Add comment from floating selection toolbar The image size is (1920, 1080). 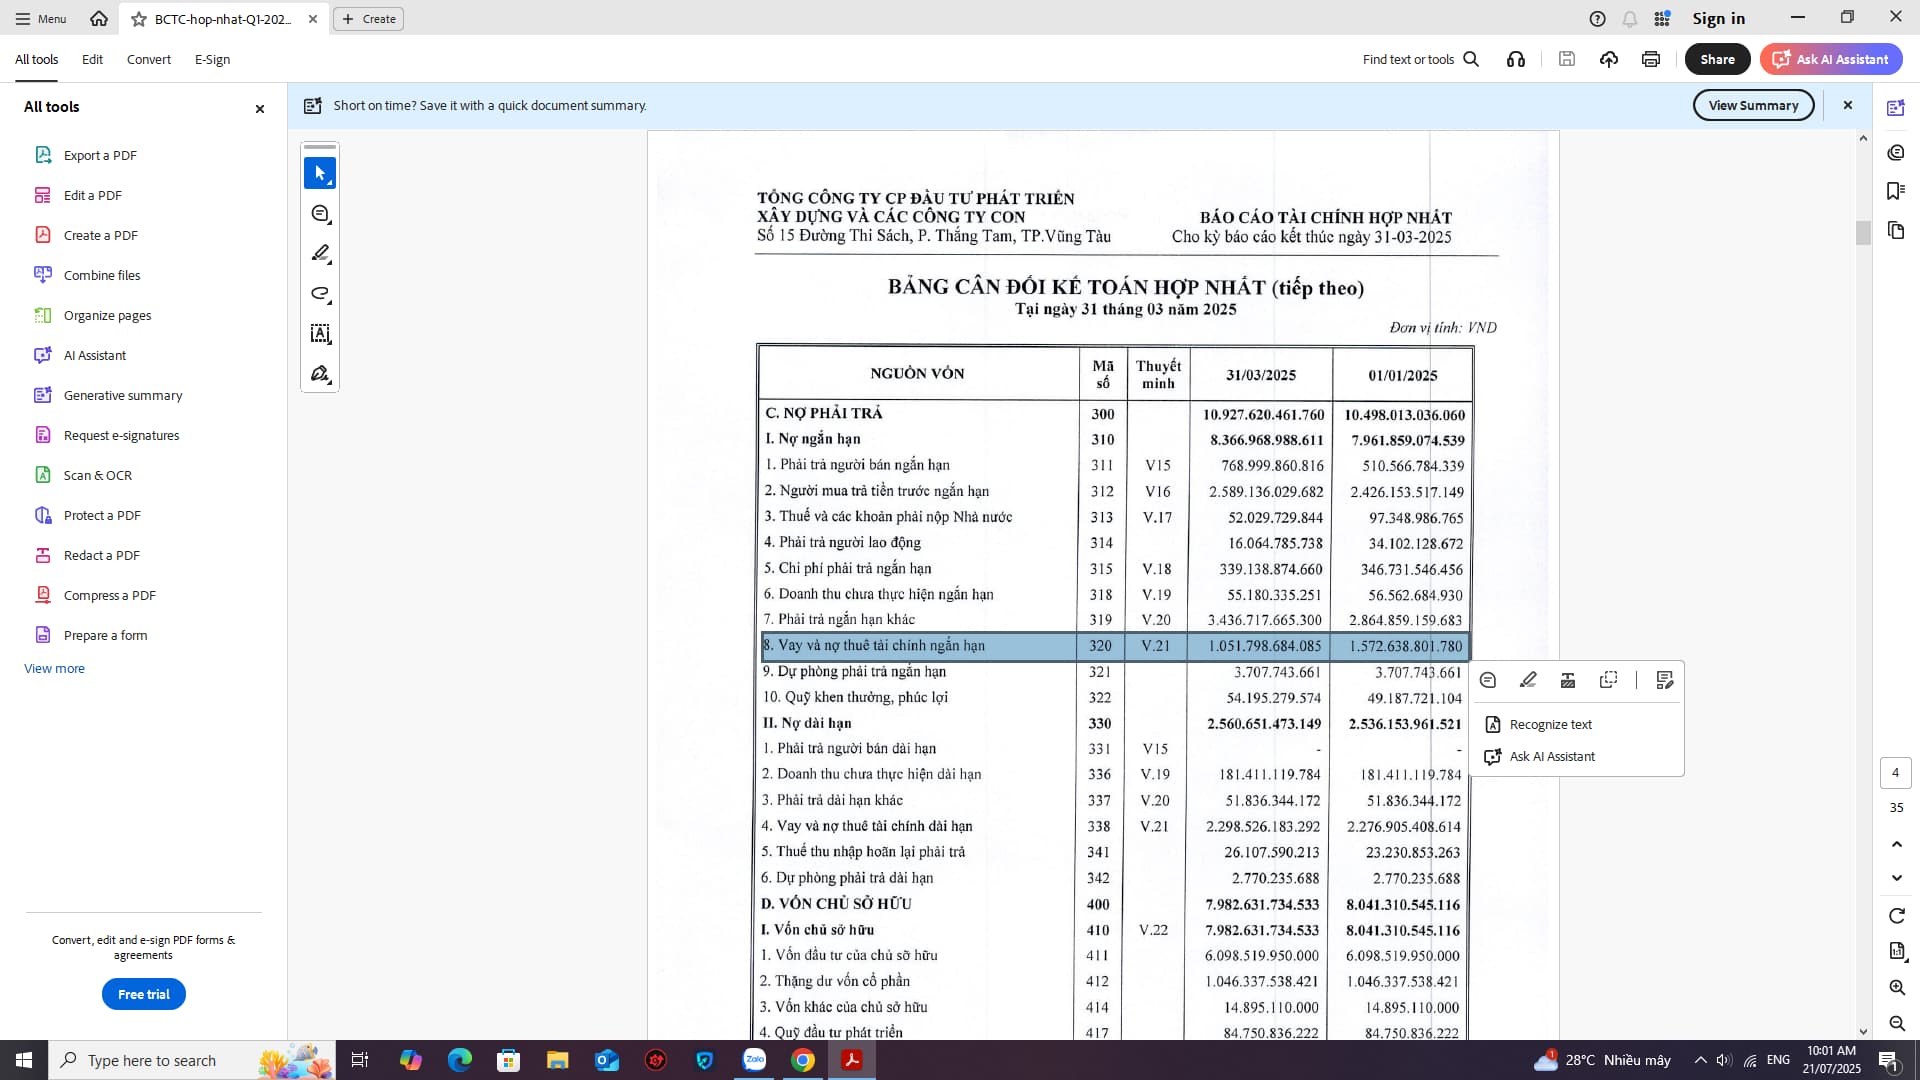click(x=1488, y=680)
